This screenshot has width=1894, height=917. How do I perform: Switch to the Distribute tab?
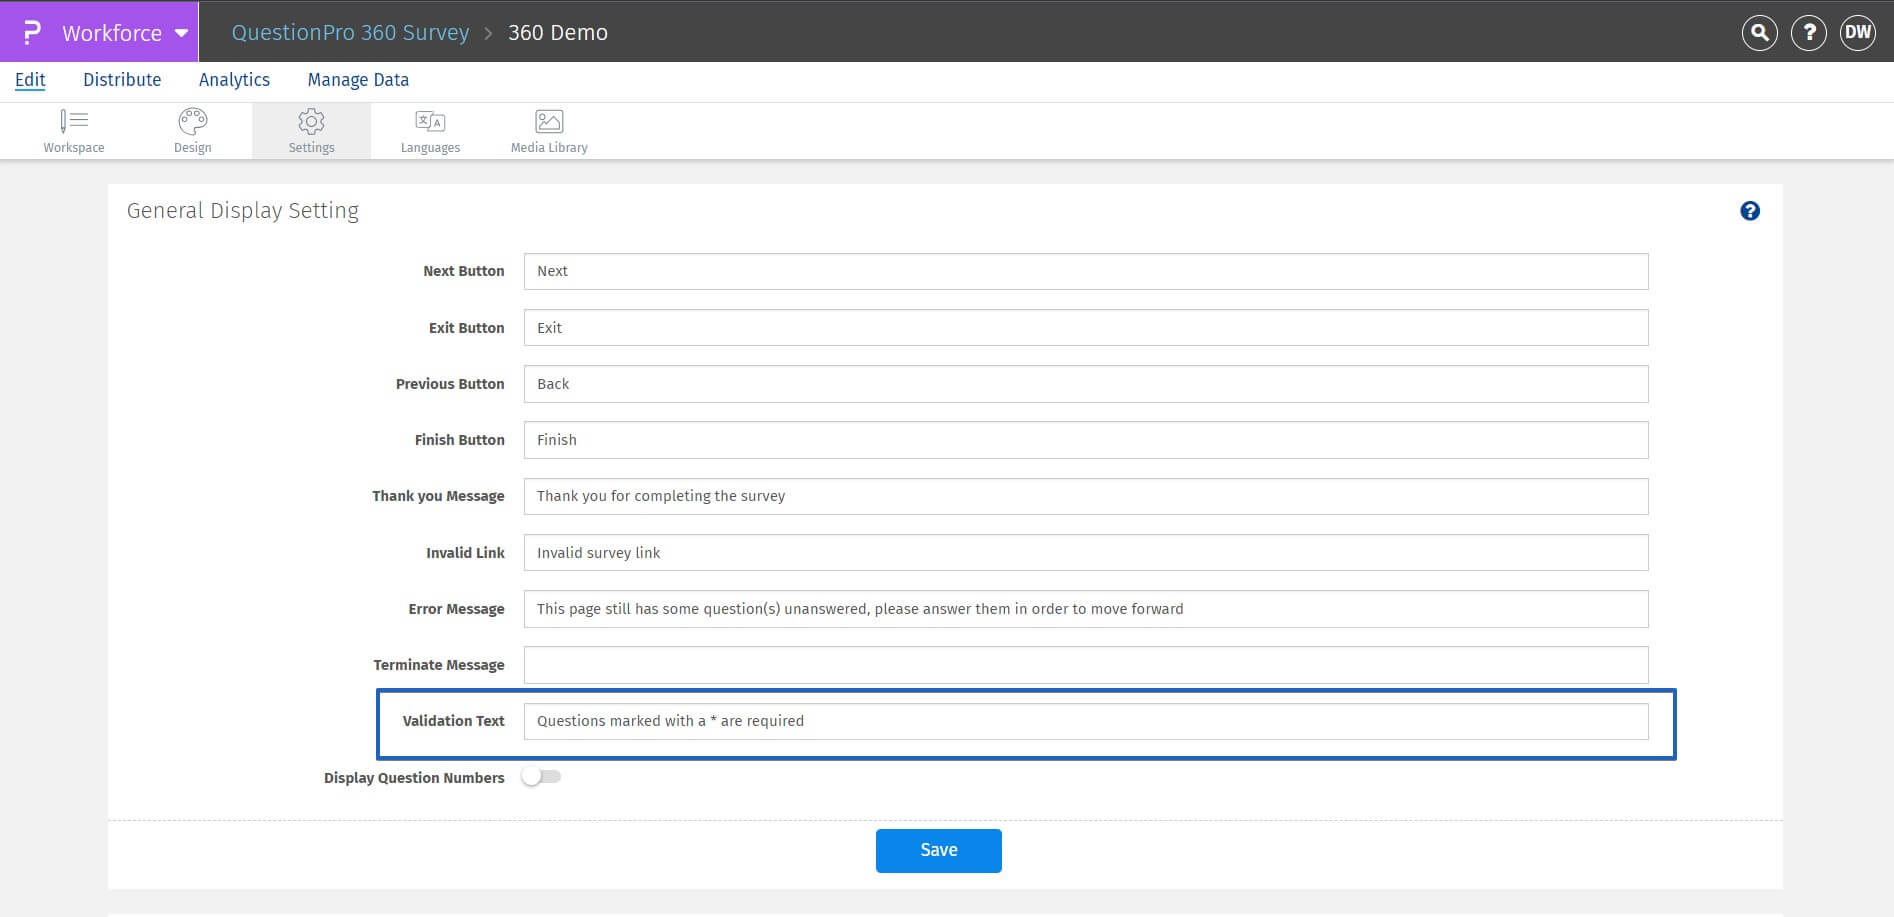(122, 79)
